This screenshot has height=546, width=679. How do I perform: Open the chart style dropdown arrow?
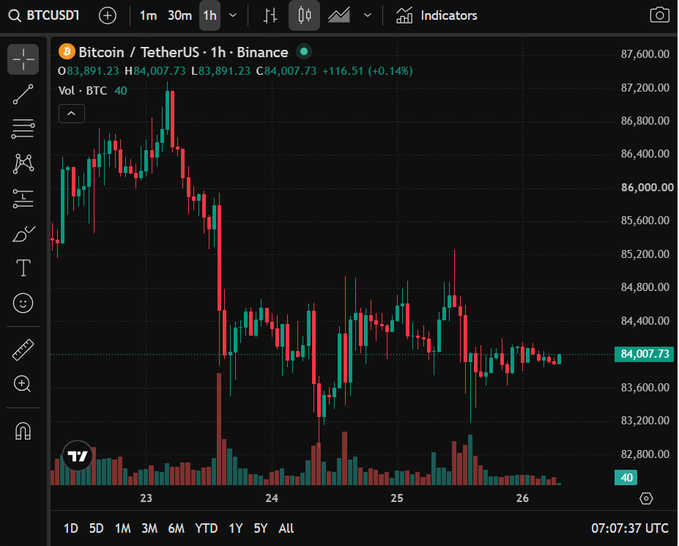[x=368, y=16]
